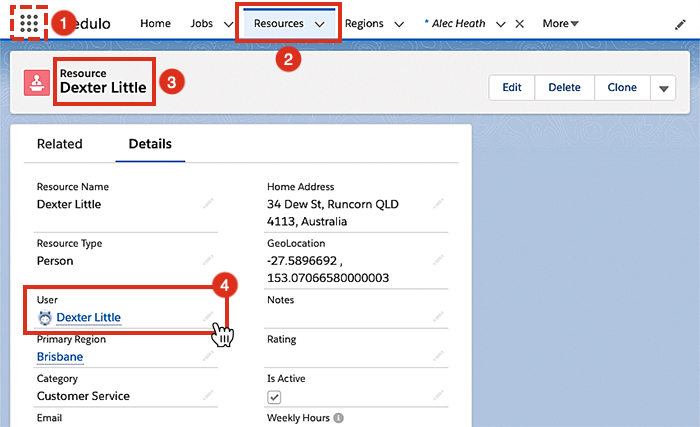The image size is (700, 427).
Task: Click the Weekly Hours info icon
Action: point(339,418)
